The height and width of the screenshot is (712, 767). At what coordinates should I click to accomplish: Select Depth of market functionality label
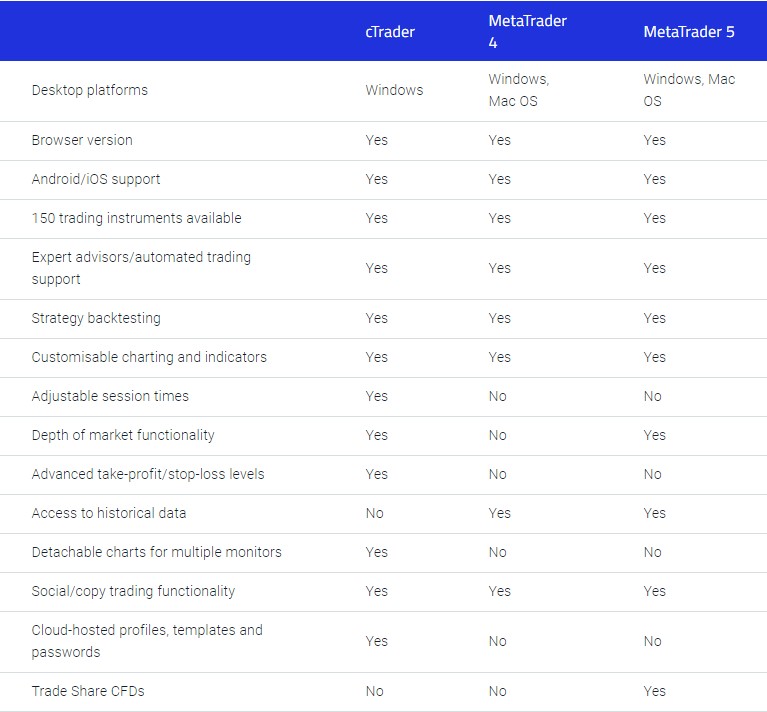coord(123,435)
